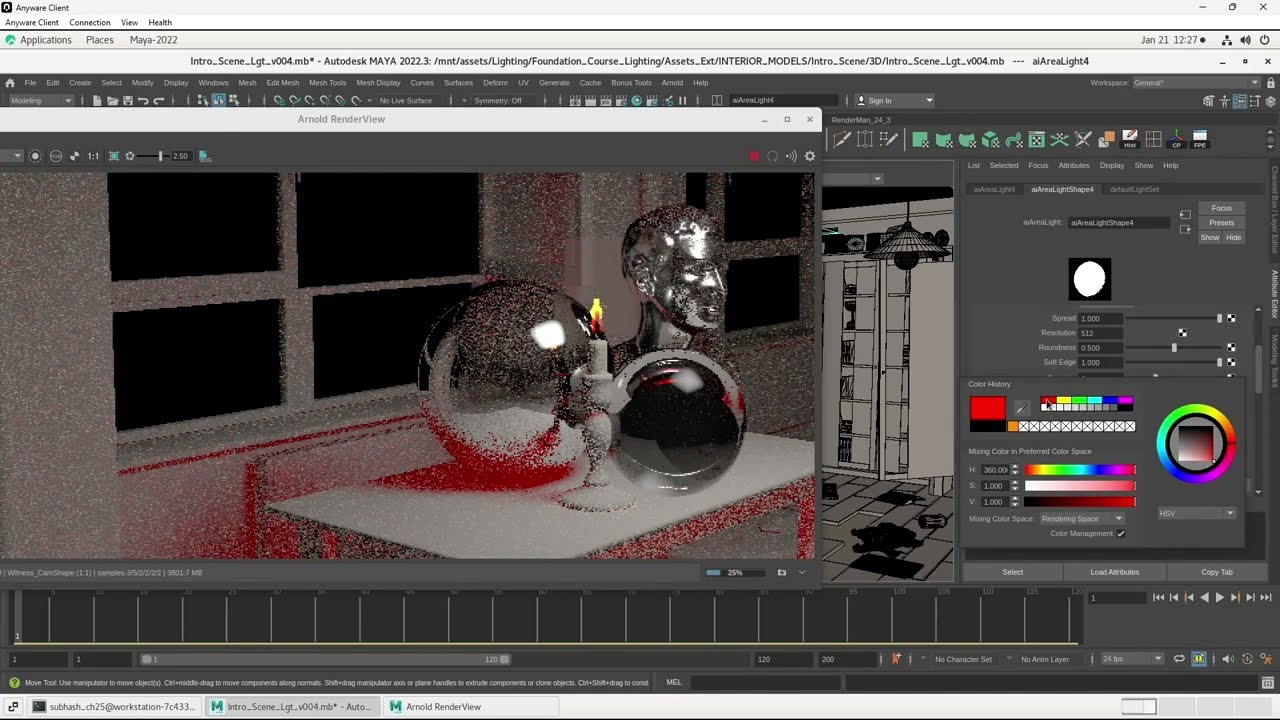
Task: Open the RenderMan_24_3 shelf tab
Action: point(861,120)
